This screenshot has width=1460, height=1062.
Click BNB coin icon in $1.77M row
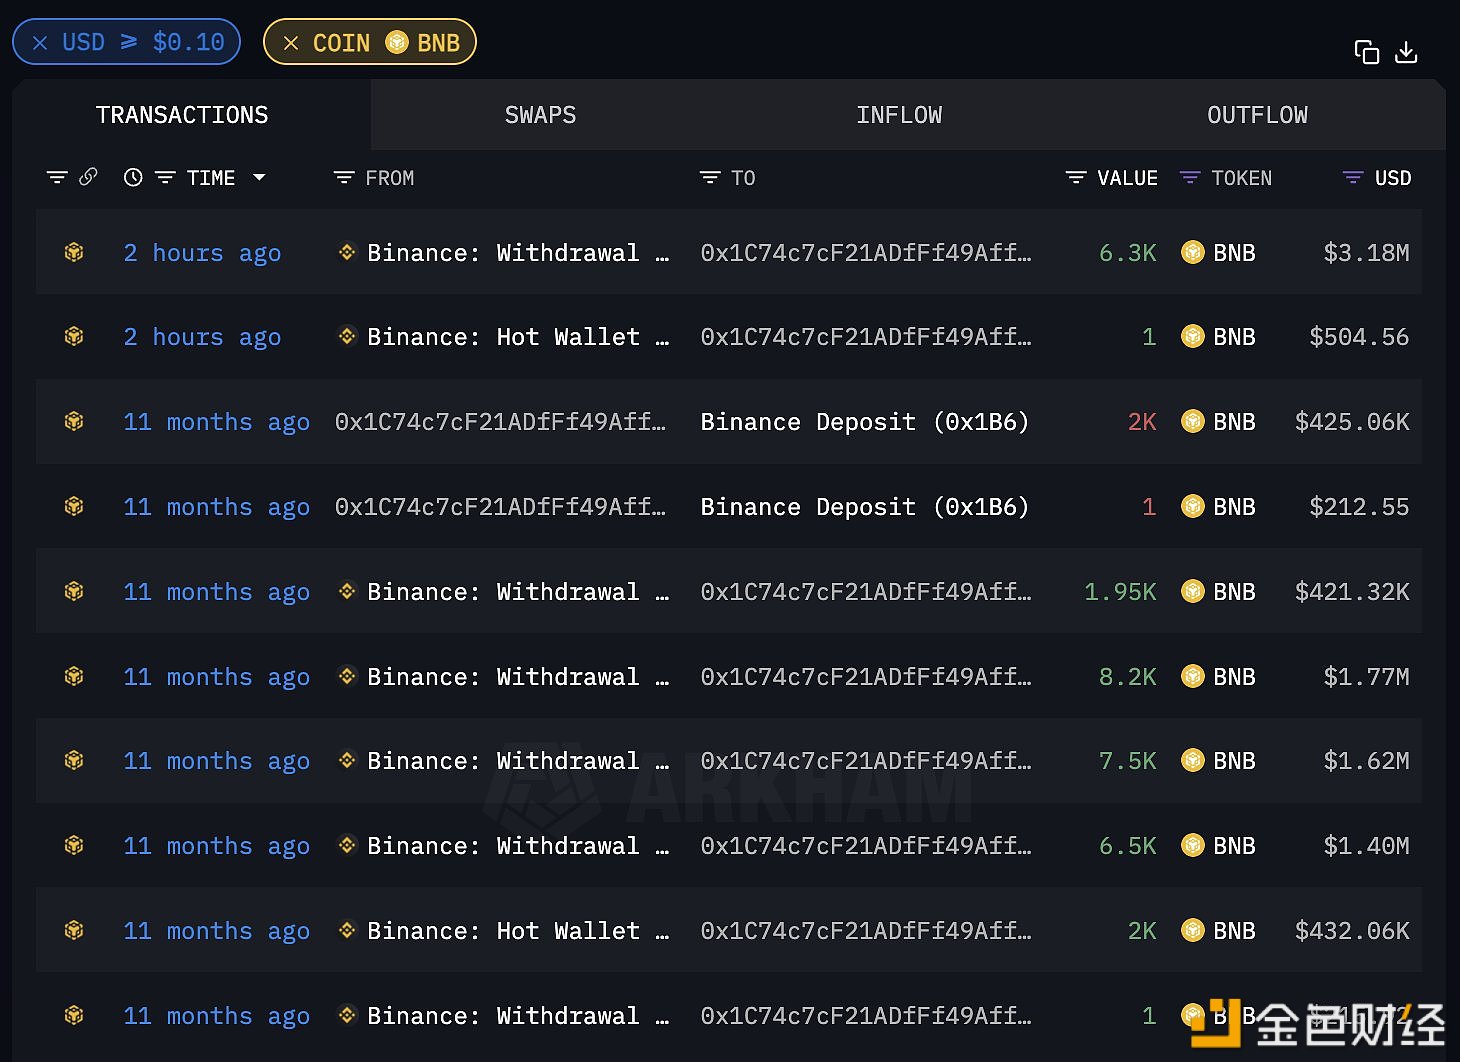click(1192, 676)
